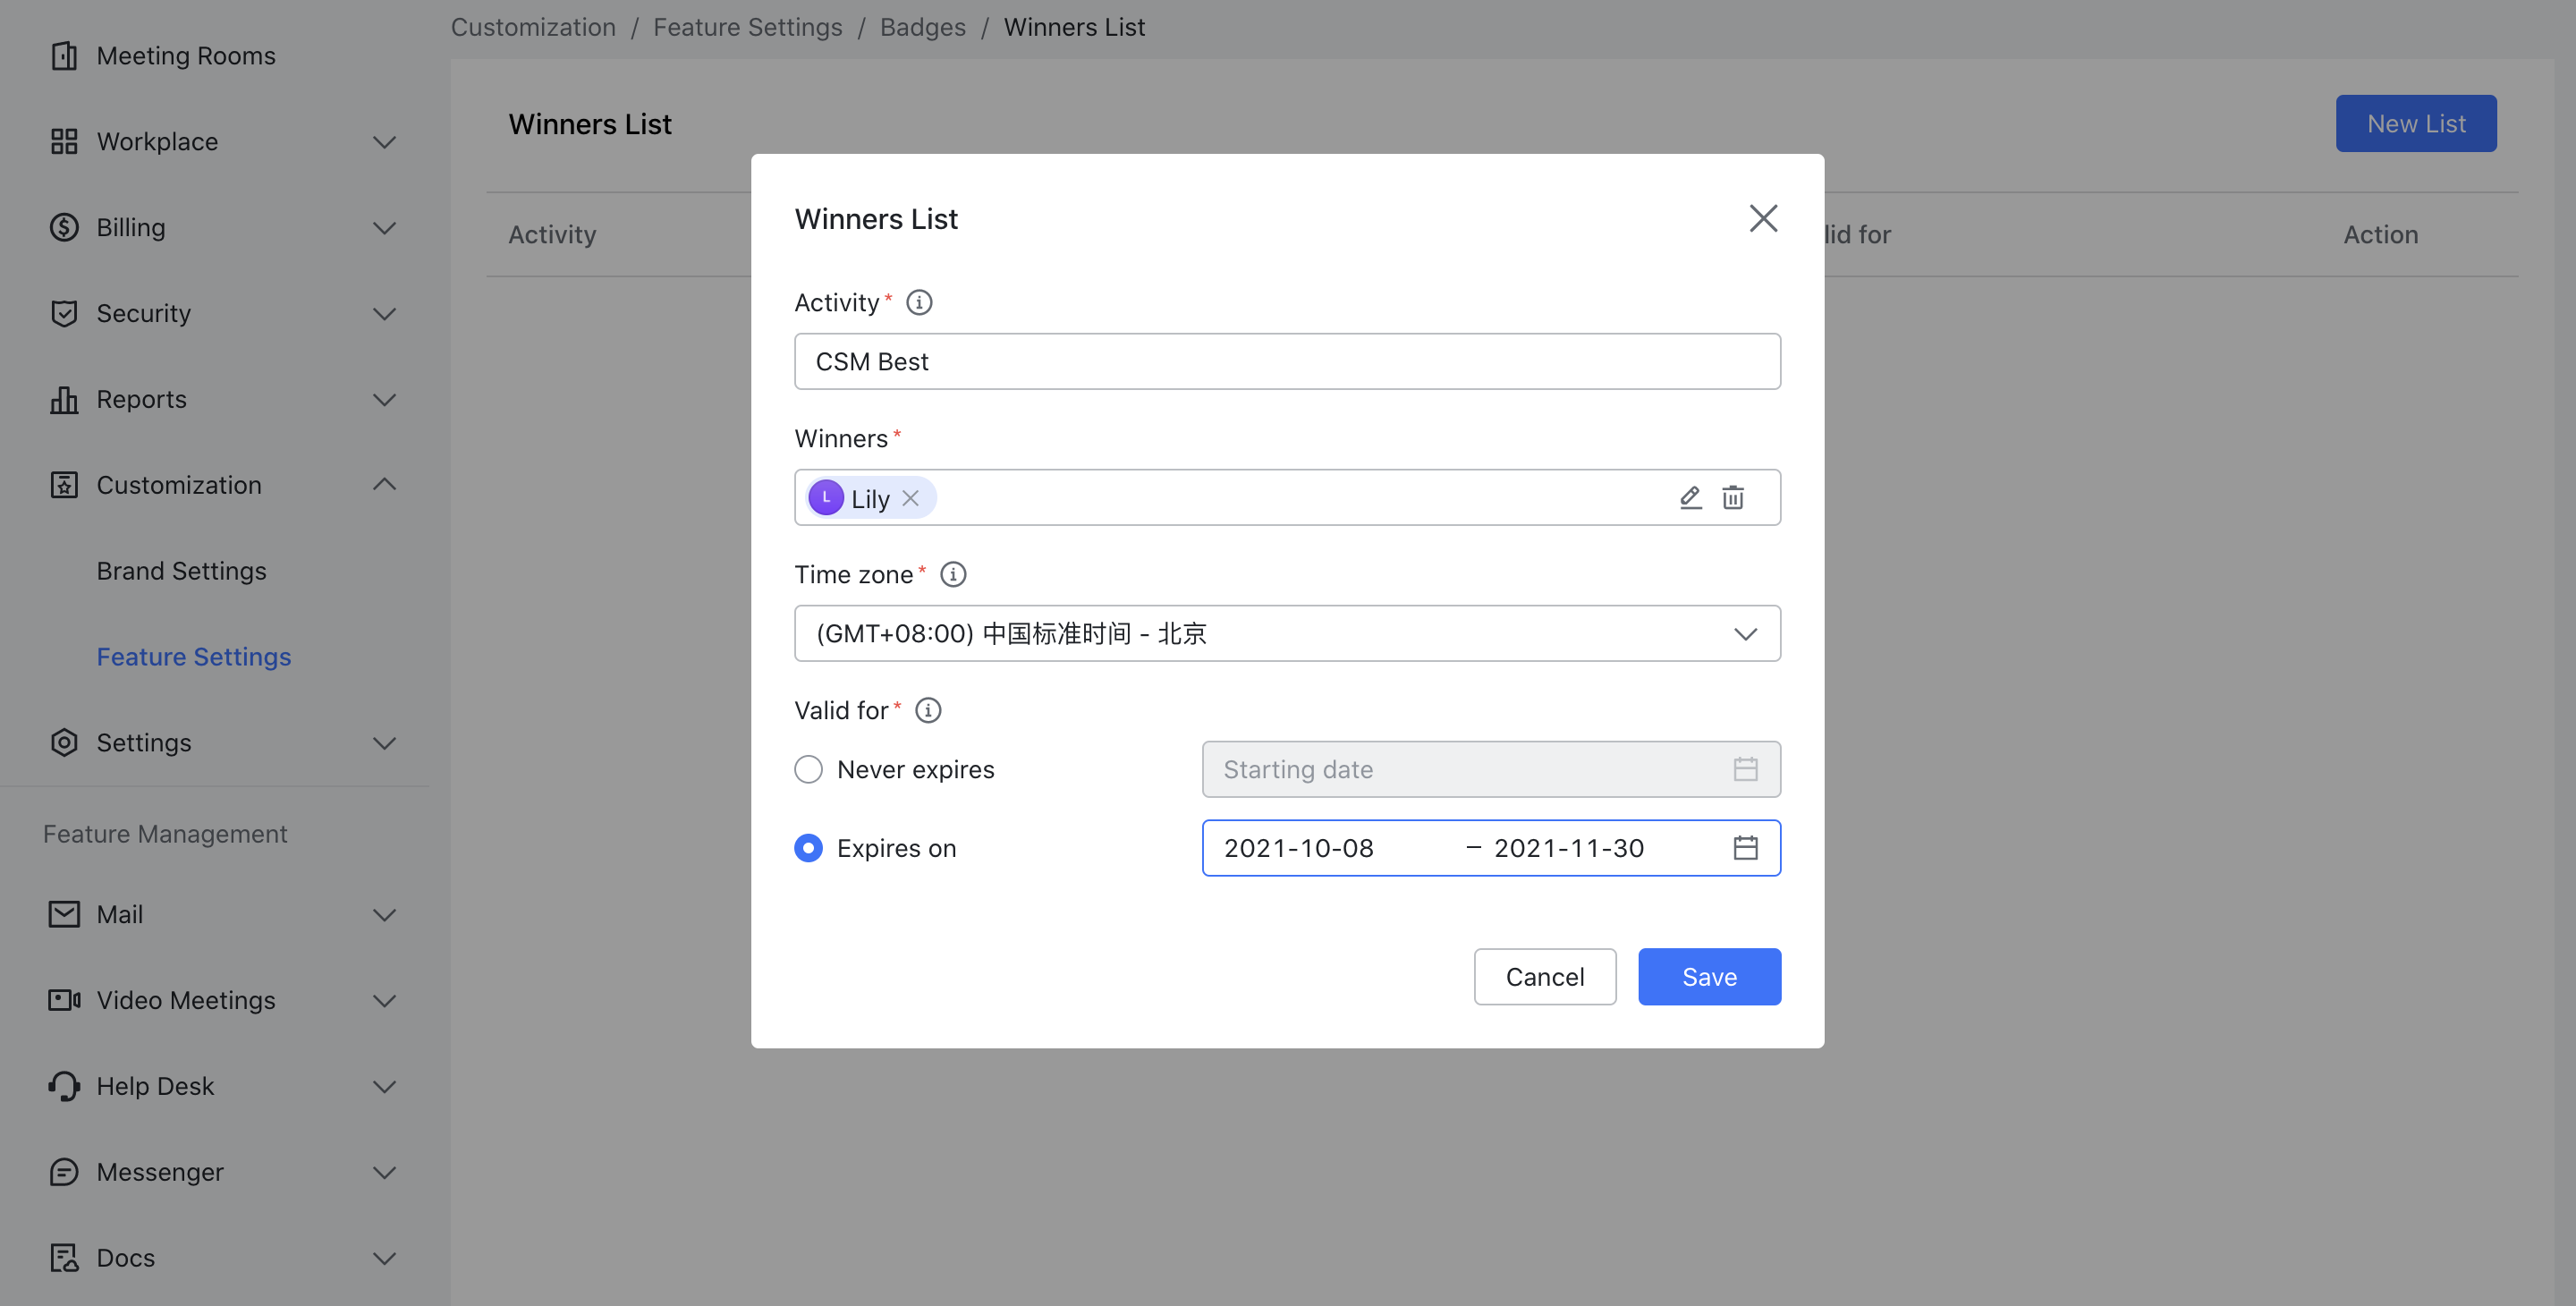Click the Security shield icon

click(x=63, y=313)
